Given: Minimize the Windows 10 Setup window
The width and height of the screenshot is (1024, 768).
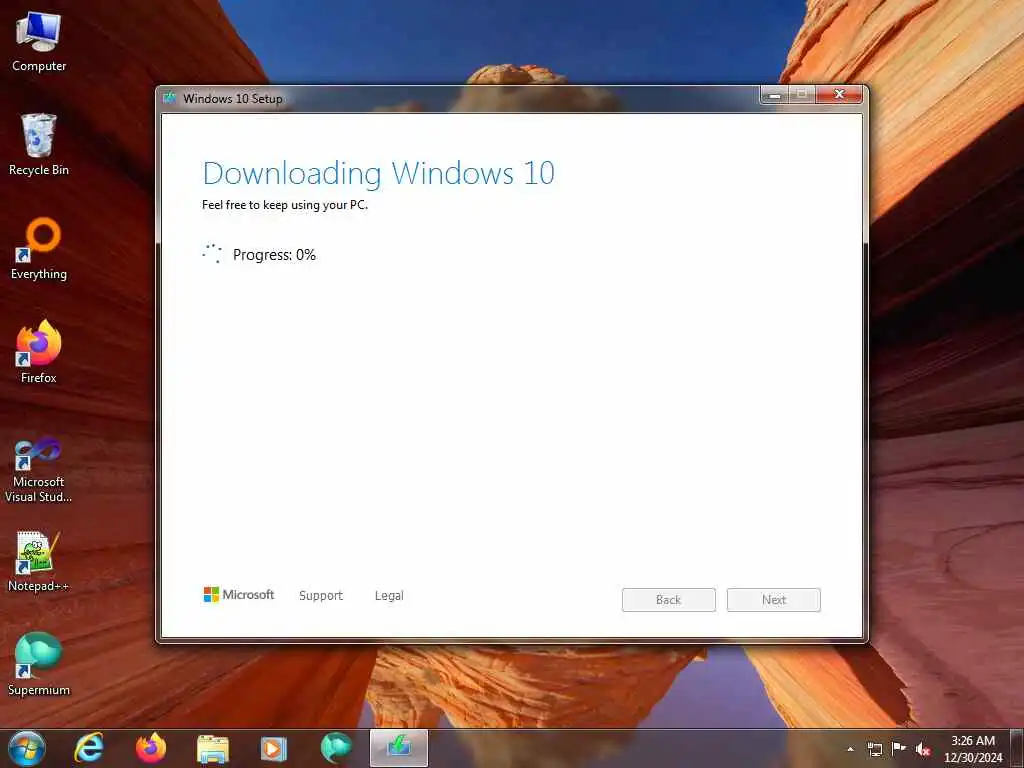Looking at the screenshot, I should click(x=775, y=95).
